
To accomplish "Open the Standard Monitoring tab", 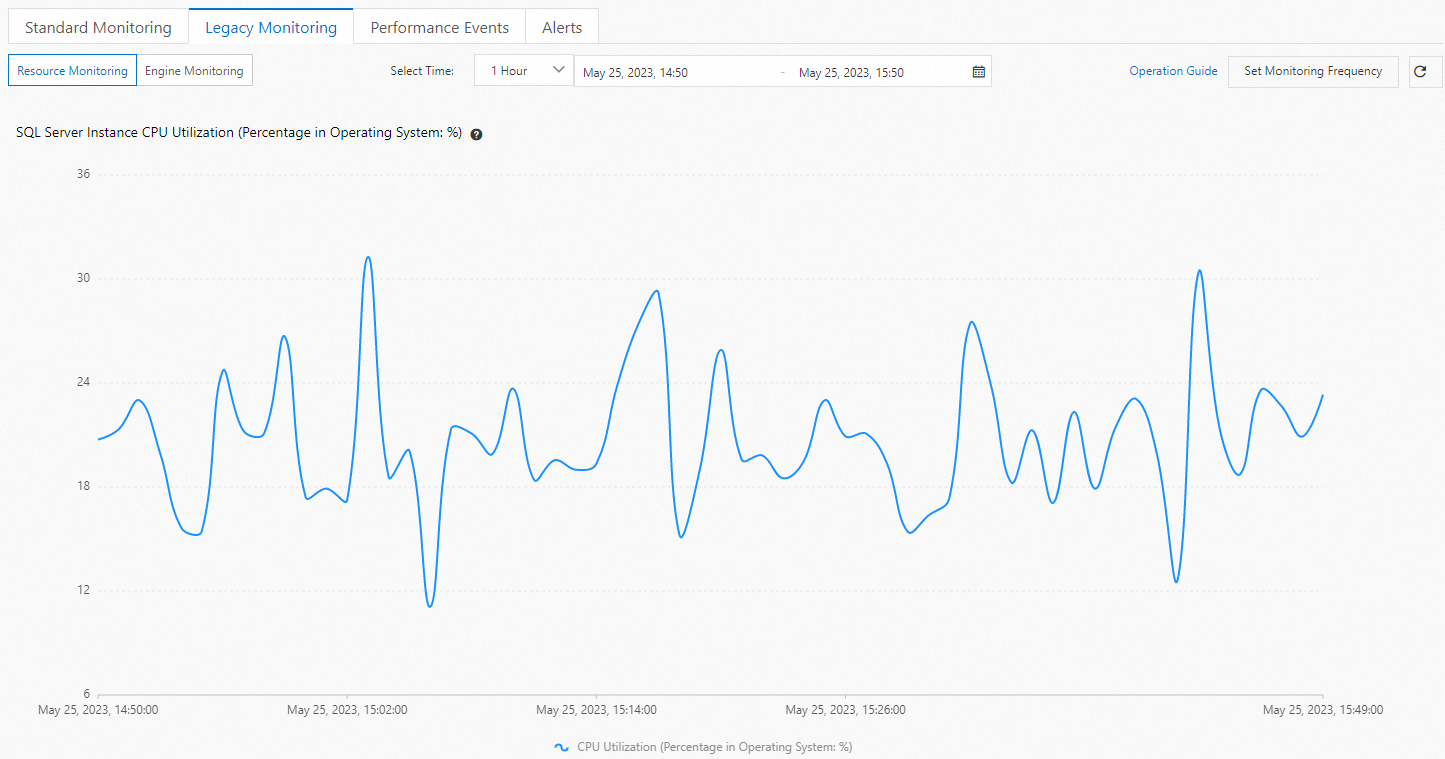I will (98, 28).
